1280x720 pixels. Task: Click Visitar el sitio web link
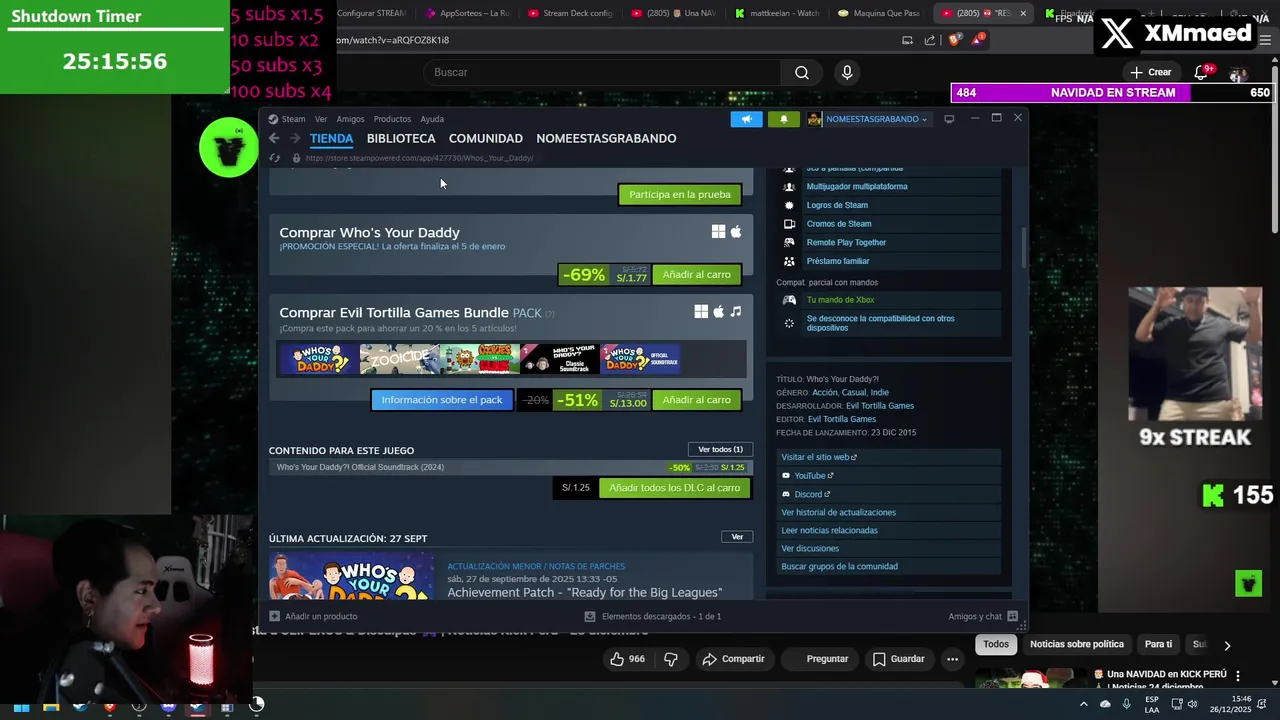click(x=818, y=457)
